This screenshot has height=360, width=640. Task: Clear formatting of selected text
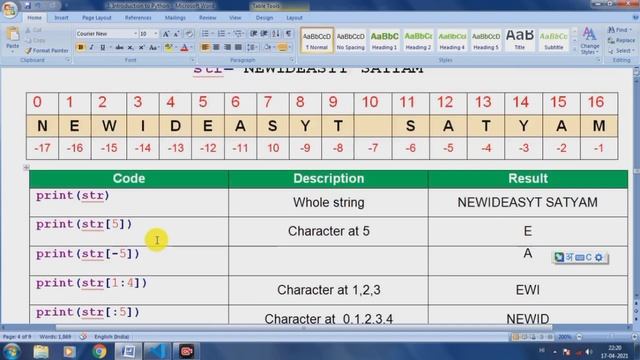coord(189,34)
